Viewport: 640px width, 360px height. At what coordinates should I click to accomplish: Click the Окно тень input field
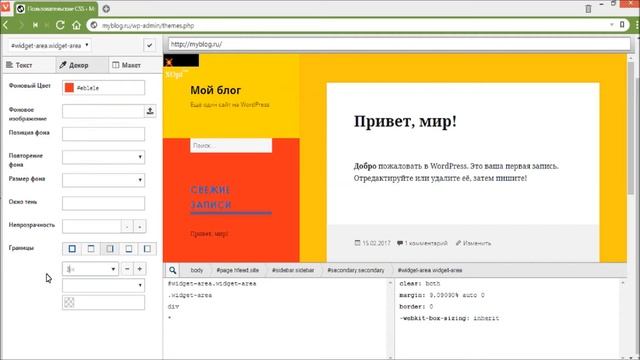click(104, 203)
